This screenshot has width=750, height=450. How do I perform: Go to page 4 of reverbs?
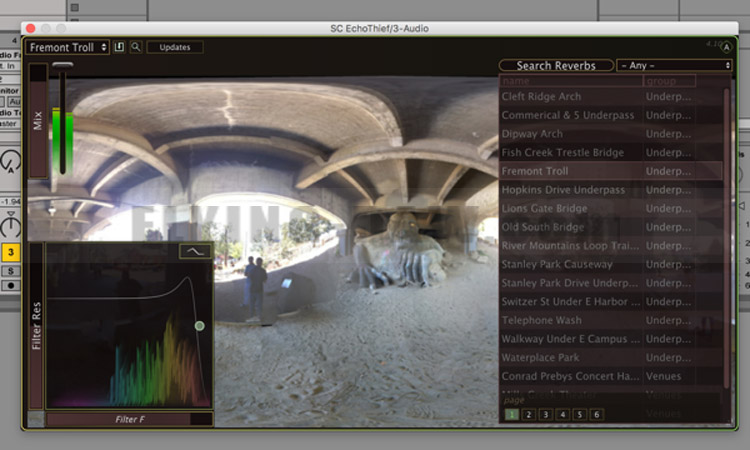(x=563, y=415)
